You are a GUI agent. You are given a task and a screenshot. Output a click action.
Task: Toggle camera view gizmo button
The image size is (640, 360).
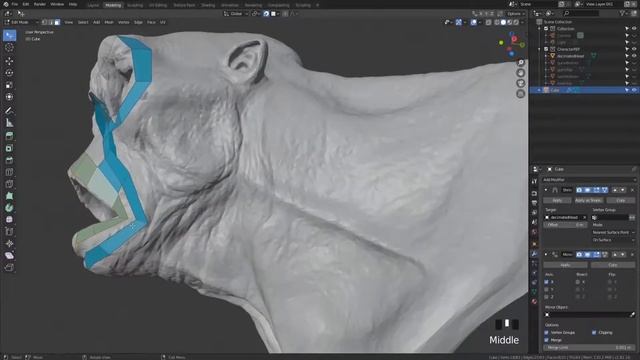click(520, 83)
